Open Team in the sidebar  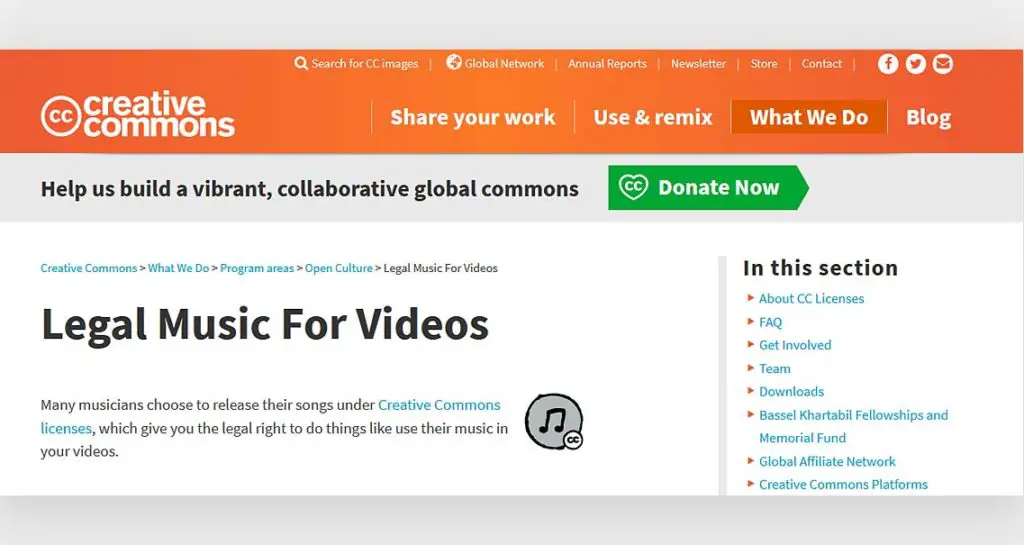(x=775, y=369)
